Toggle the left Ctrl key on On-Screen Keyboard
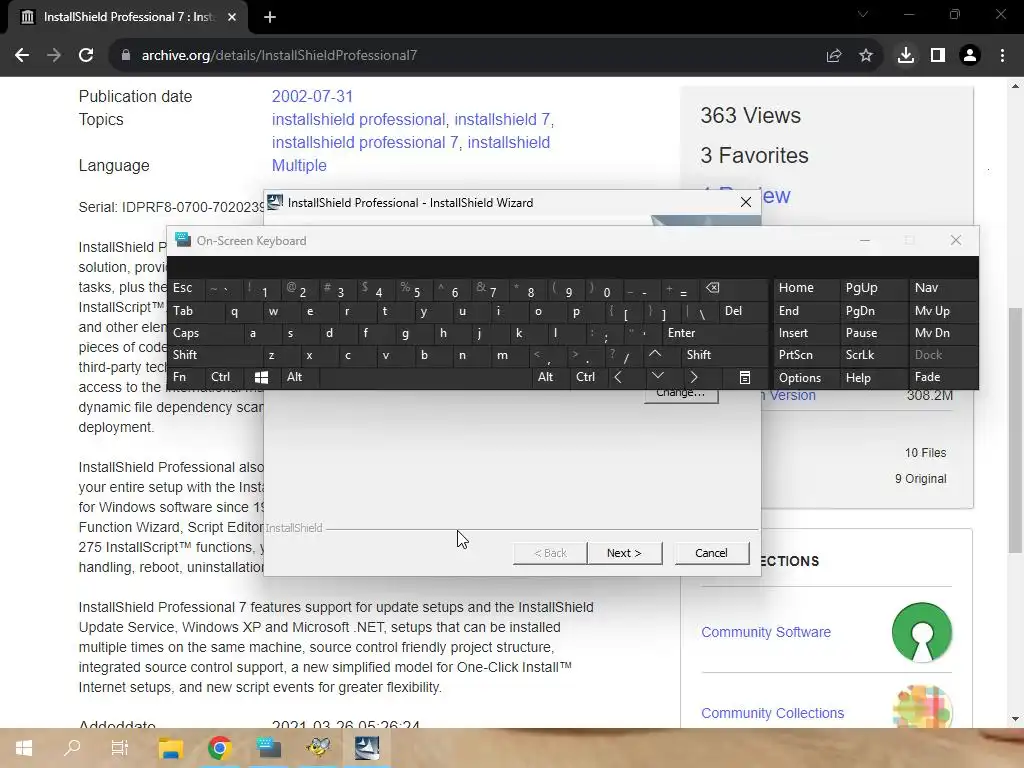 point(224,377)
